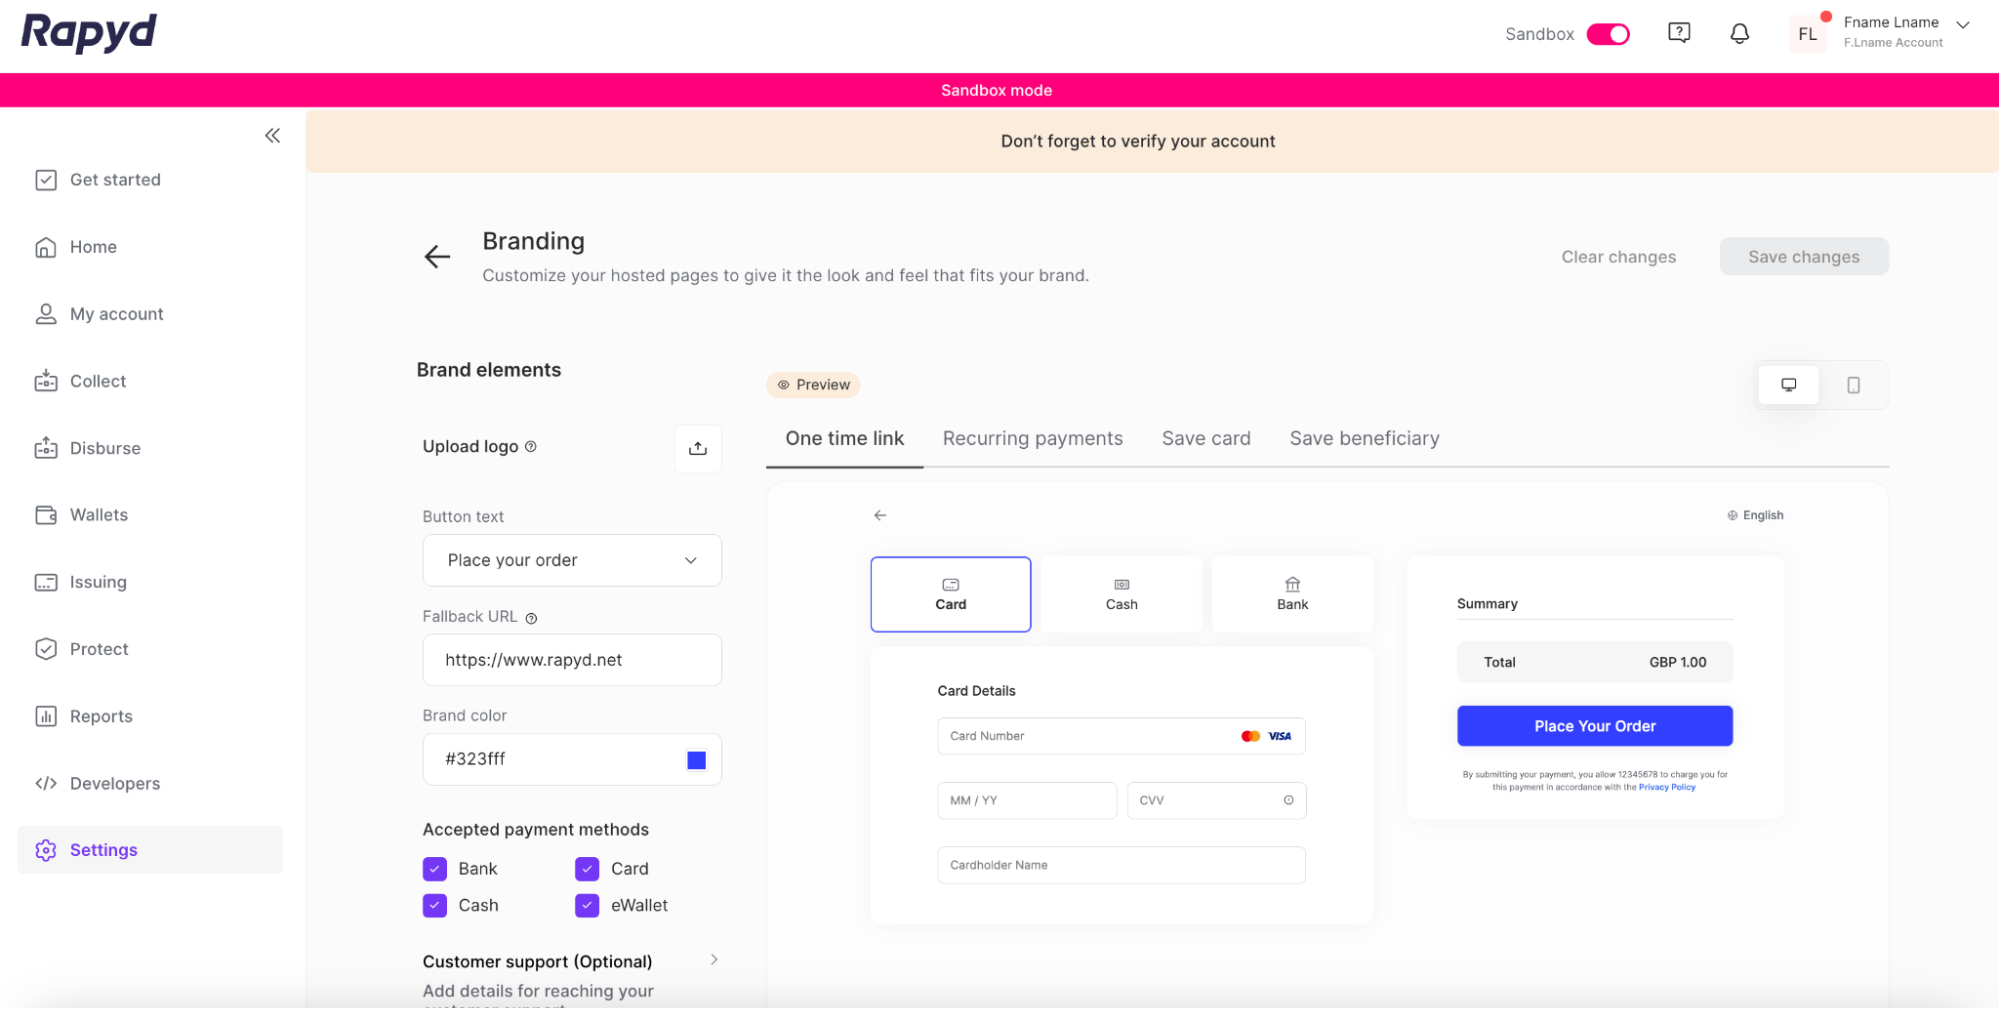Viewport: 1999px width, 1009px height.
Task: Expand the Customer support section
Action: (714, 960)
